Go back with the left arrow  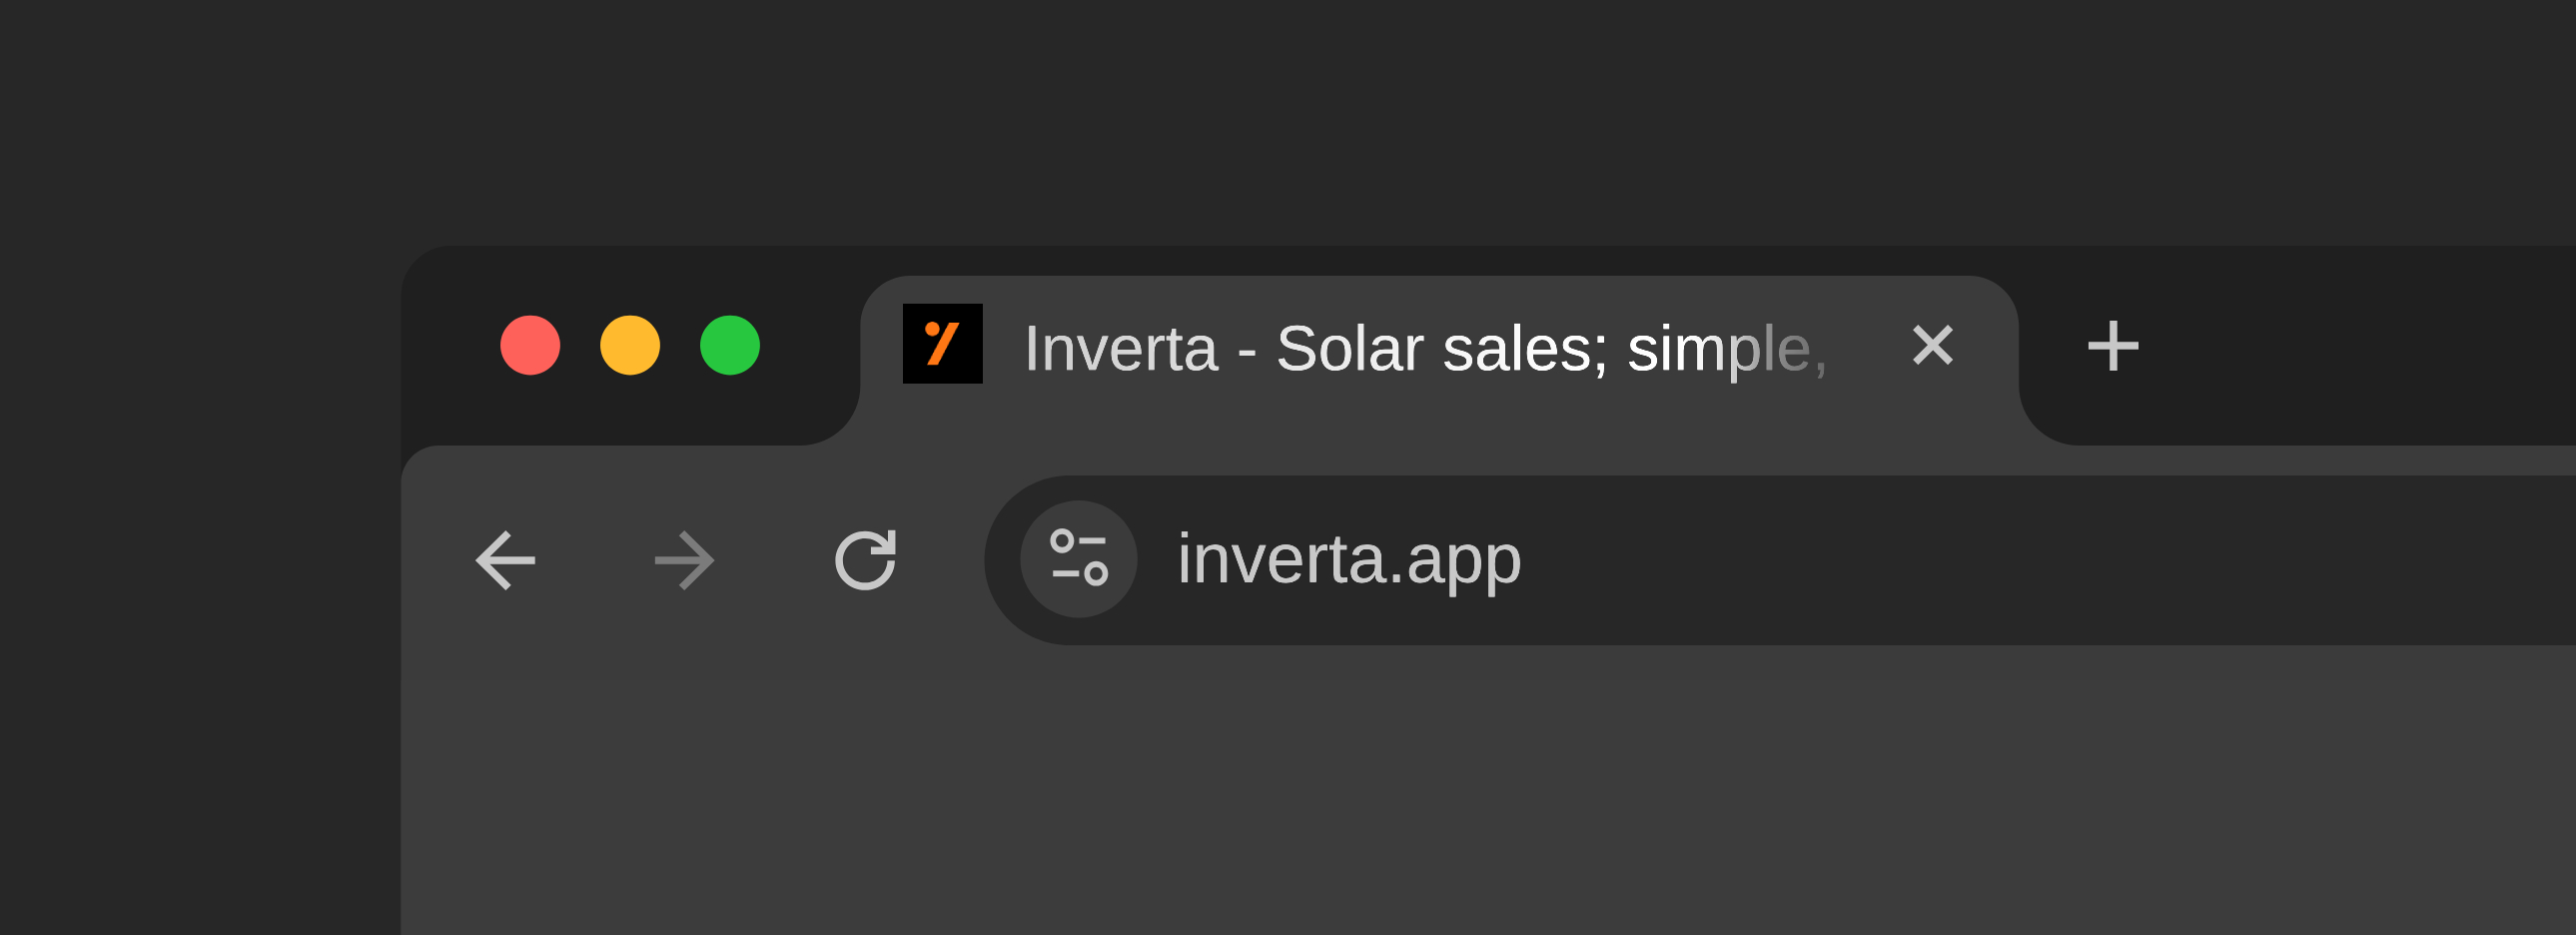pyautogui.click(x=506, y=560)
